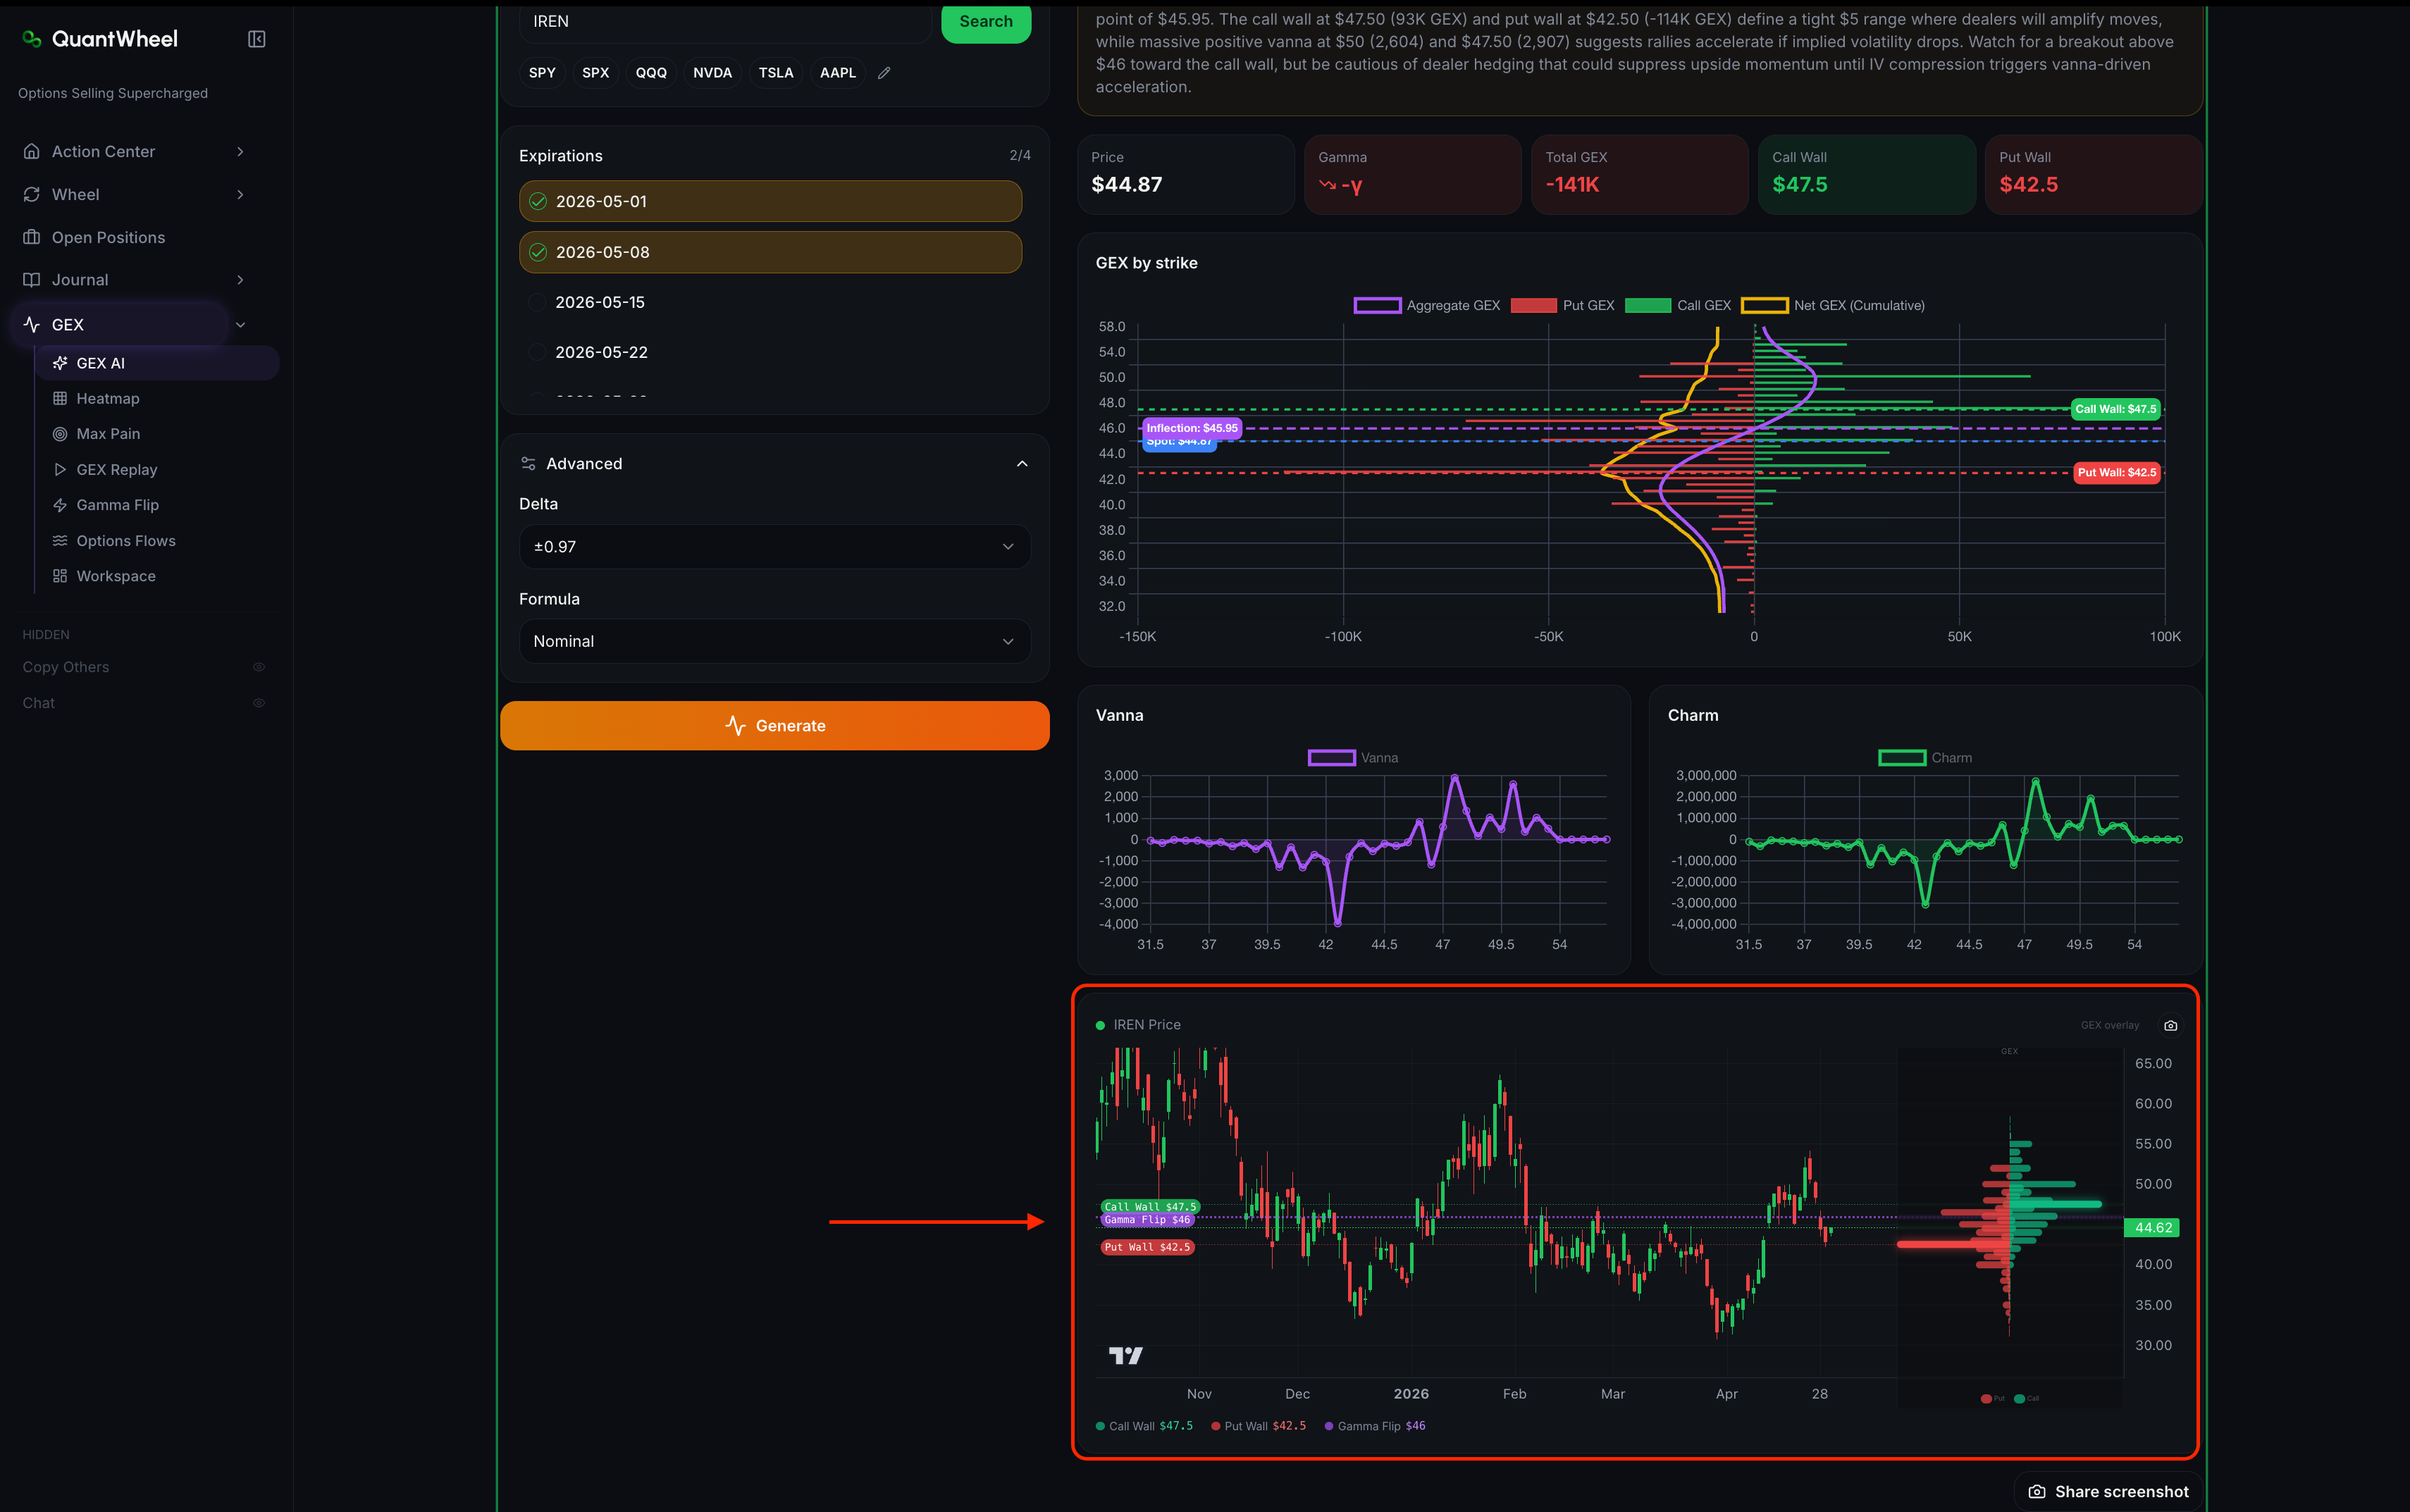The width and height of the screenshot is (2410, 1512).
Task: Toggle Net GEX Cumulative legend swatch
Action: 1764,305
